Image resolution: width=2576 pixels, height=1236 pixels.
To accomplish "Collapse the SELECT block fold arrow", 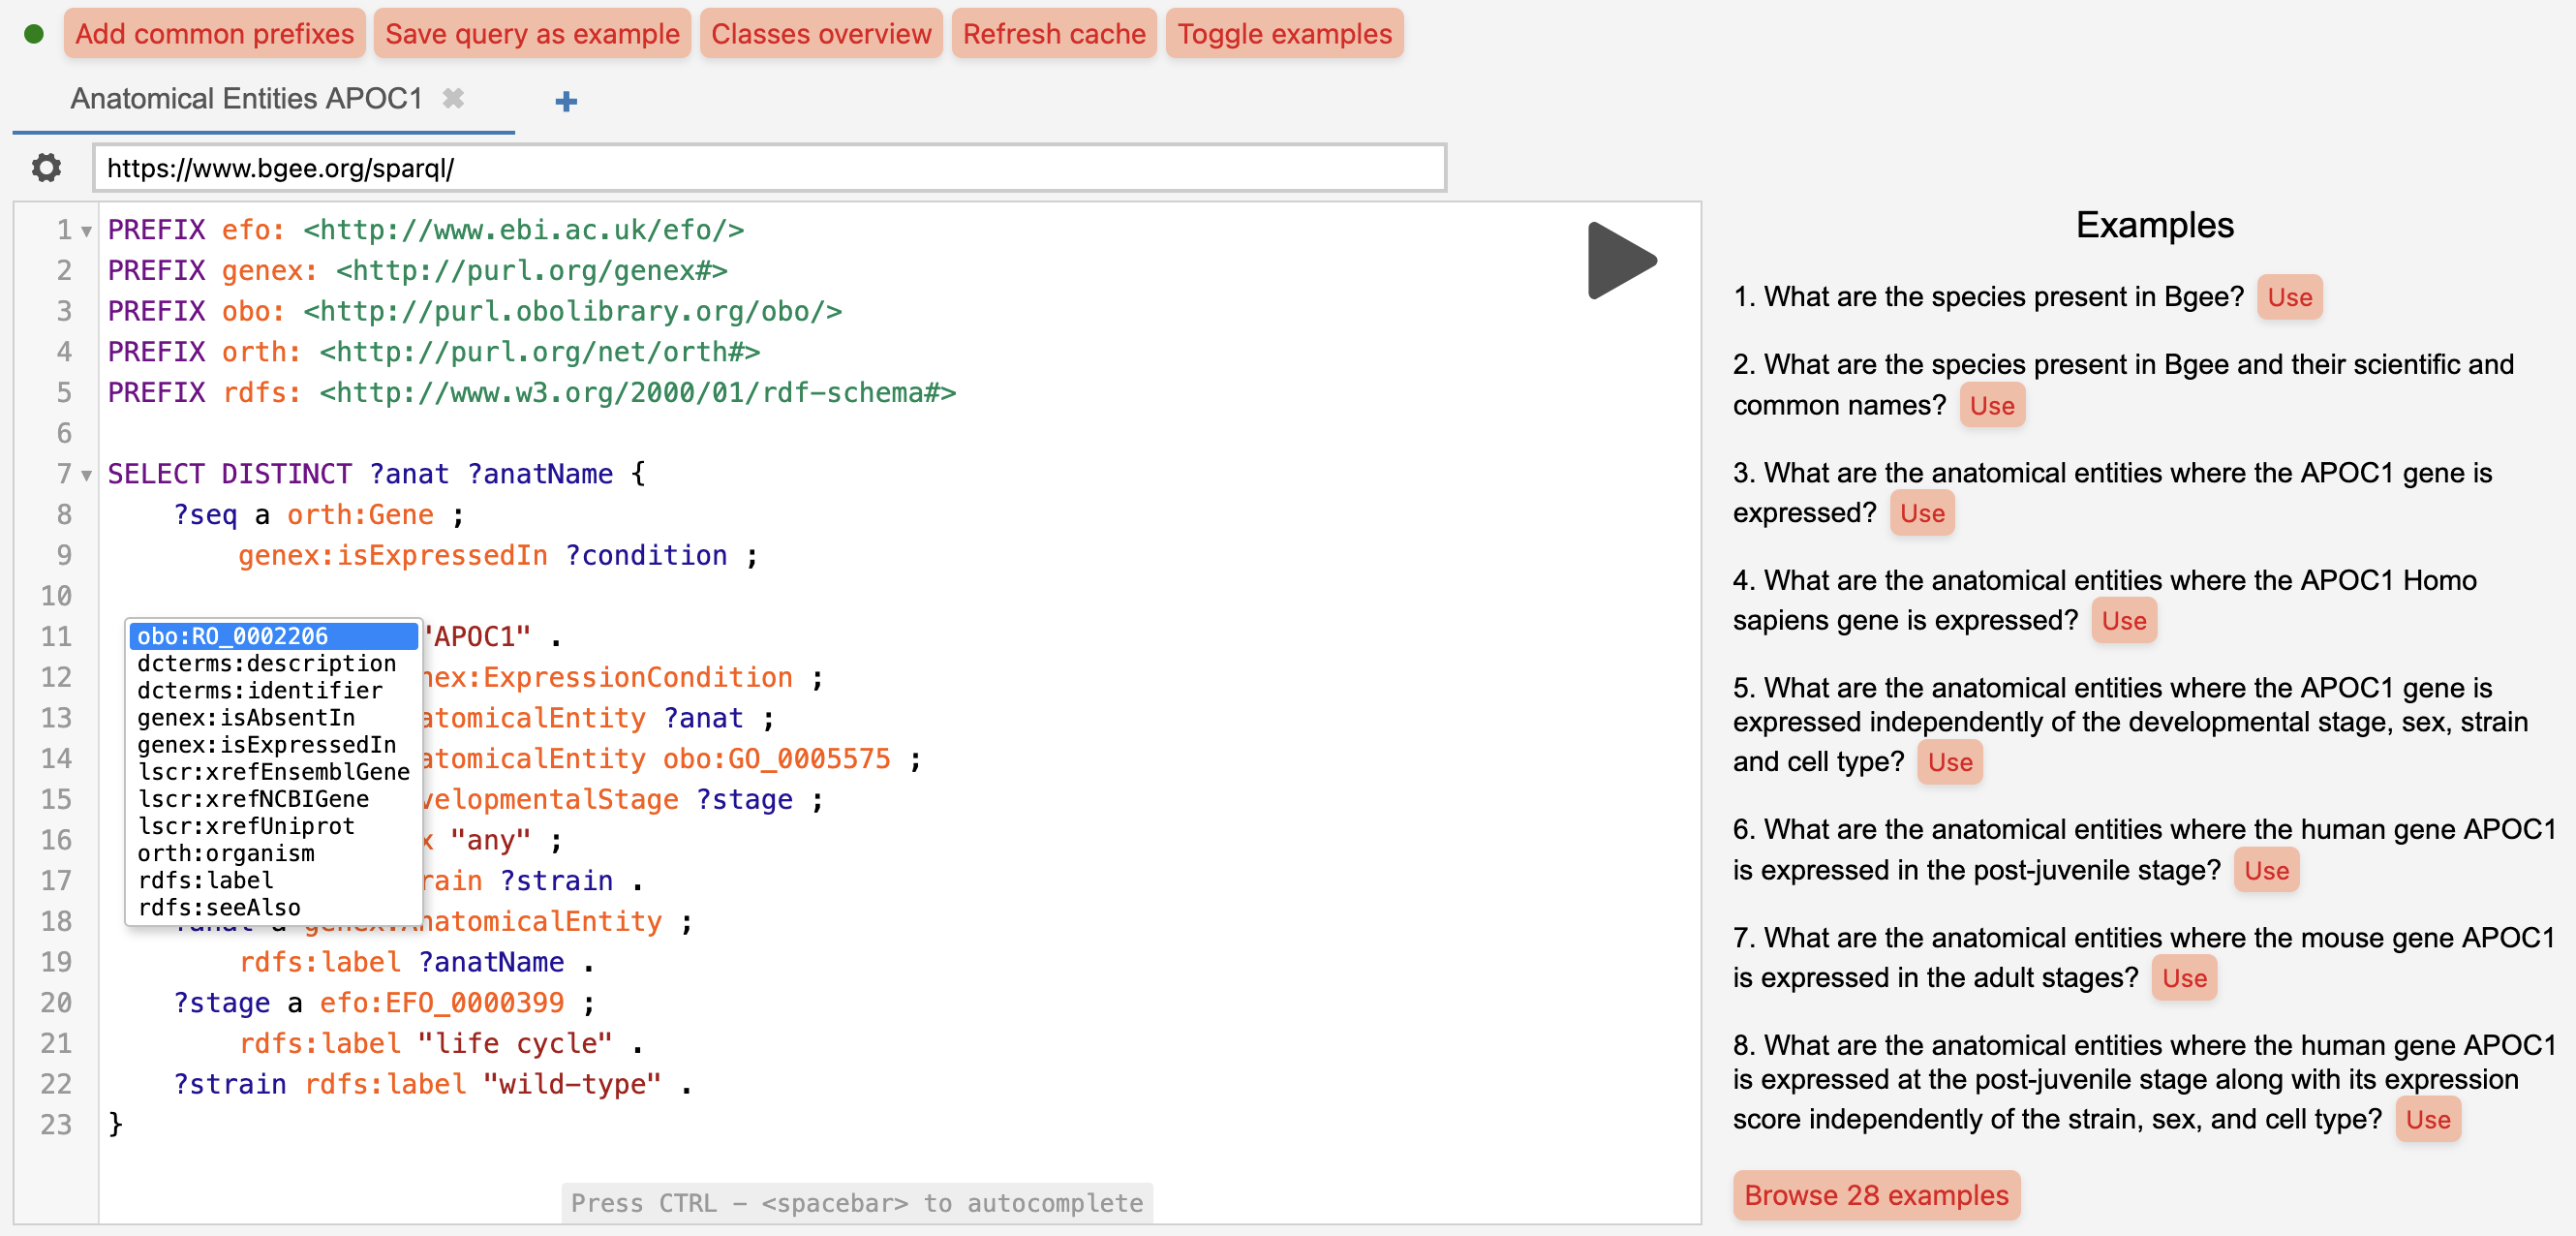I will (87, 475).
